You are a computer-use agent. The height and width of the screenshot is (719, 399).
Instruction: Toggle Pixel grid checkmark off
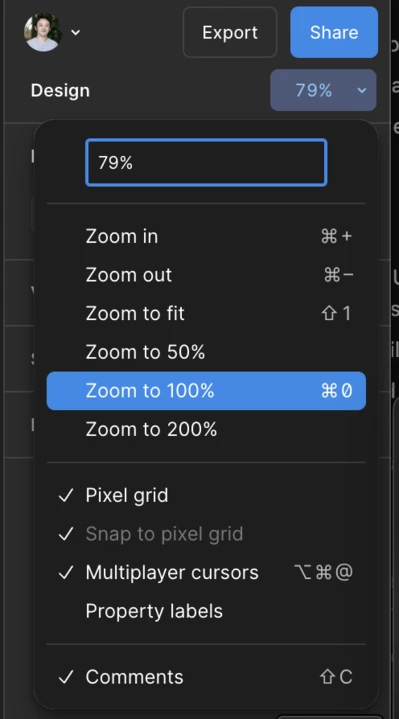pyautogui.click(x=206, y=495)
